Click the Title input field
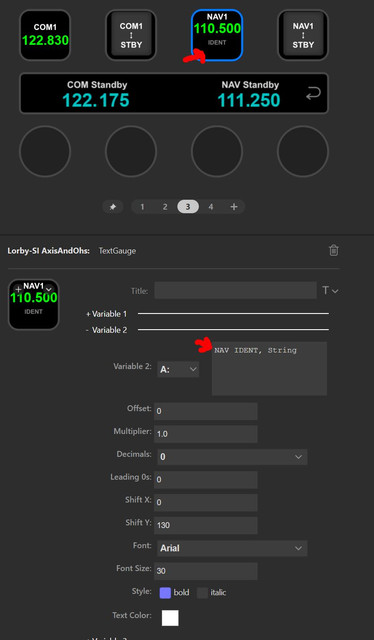 [235, 291]
